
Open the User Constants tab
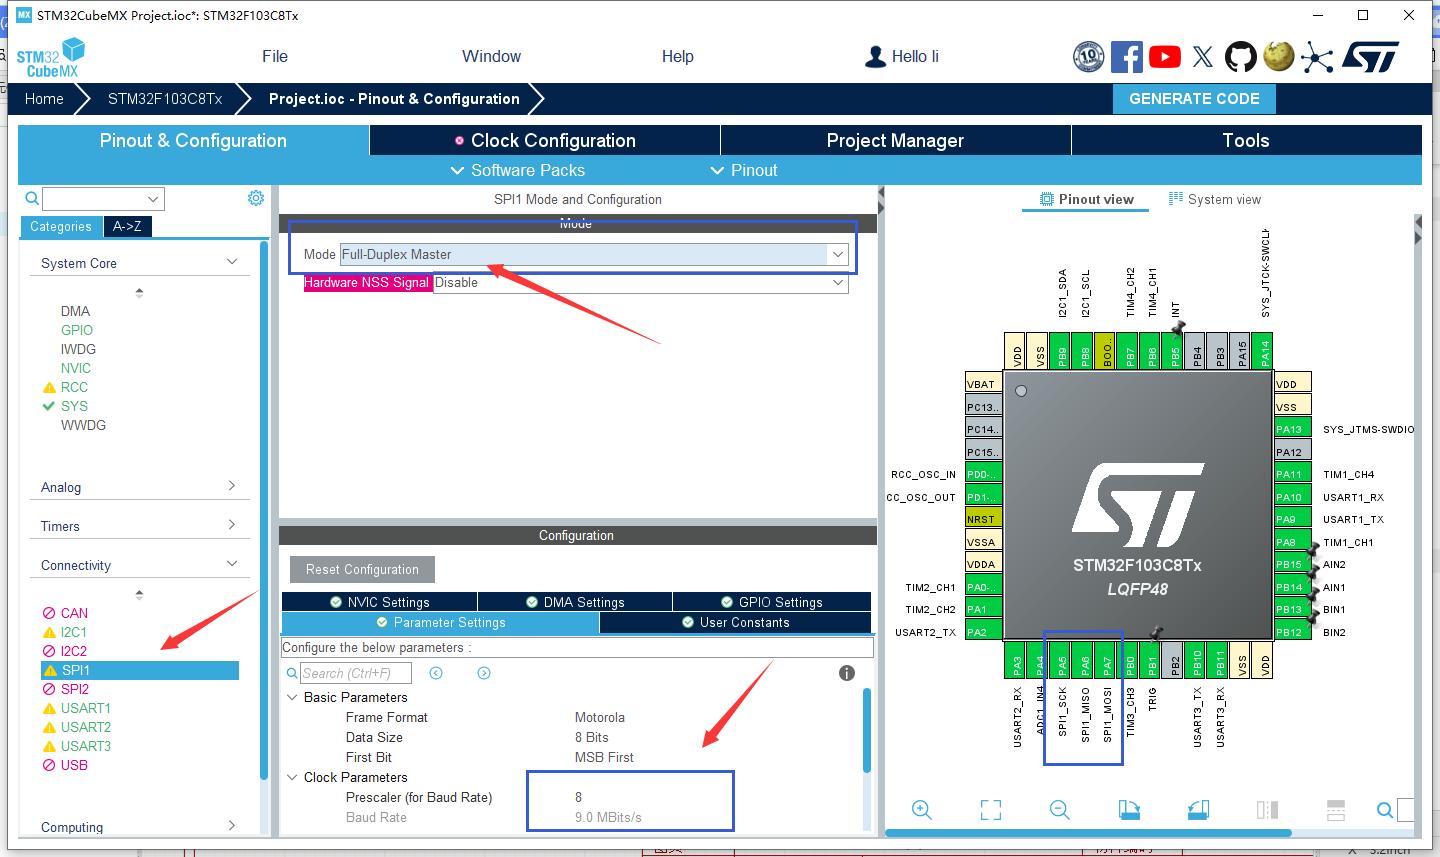coord(736,622)
